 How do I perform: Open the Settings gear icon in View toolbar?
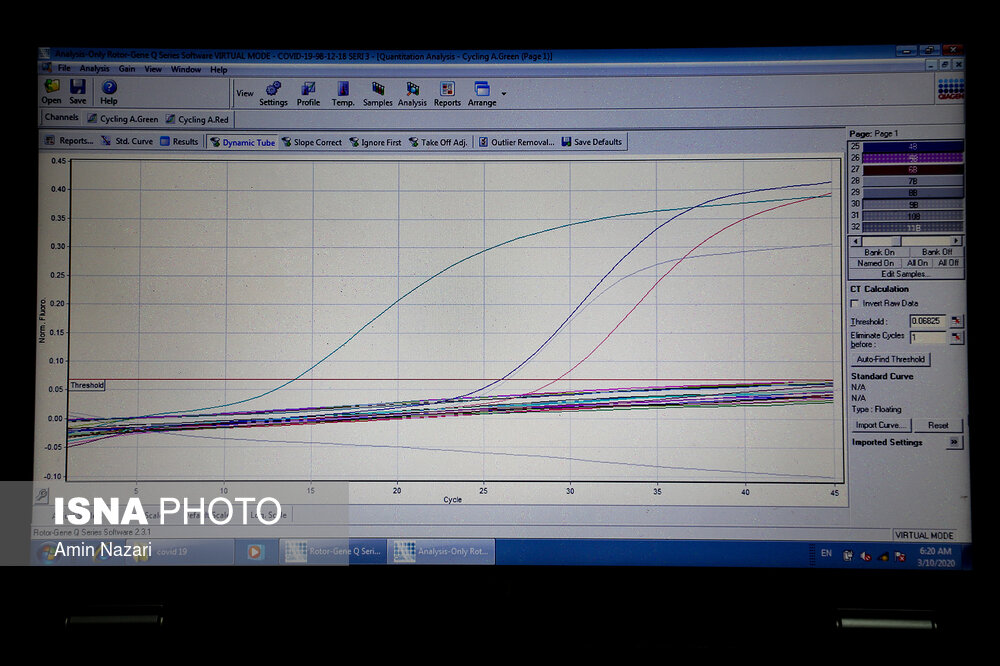coord(273,89)
